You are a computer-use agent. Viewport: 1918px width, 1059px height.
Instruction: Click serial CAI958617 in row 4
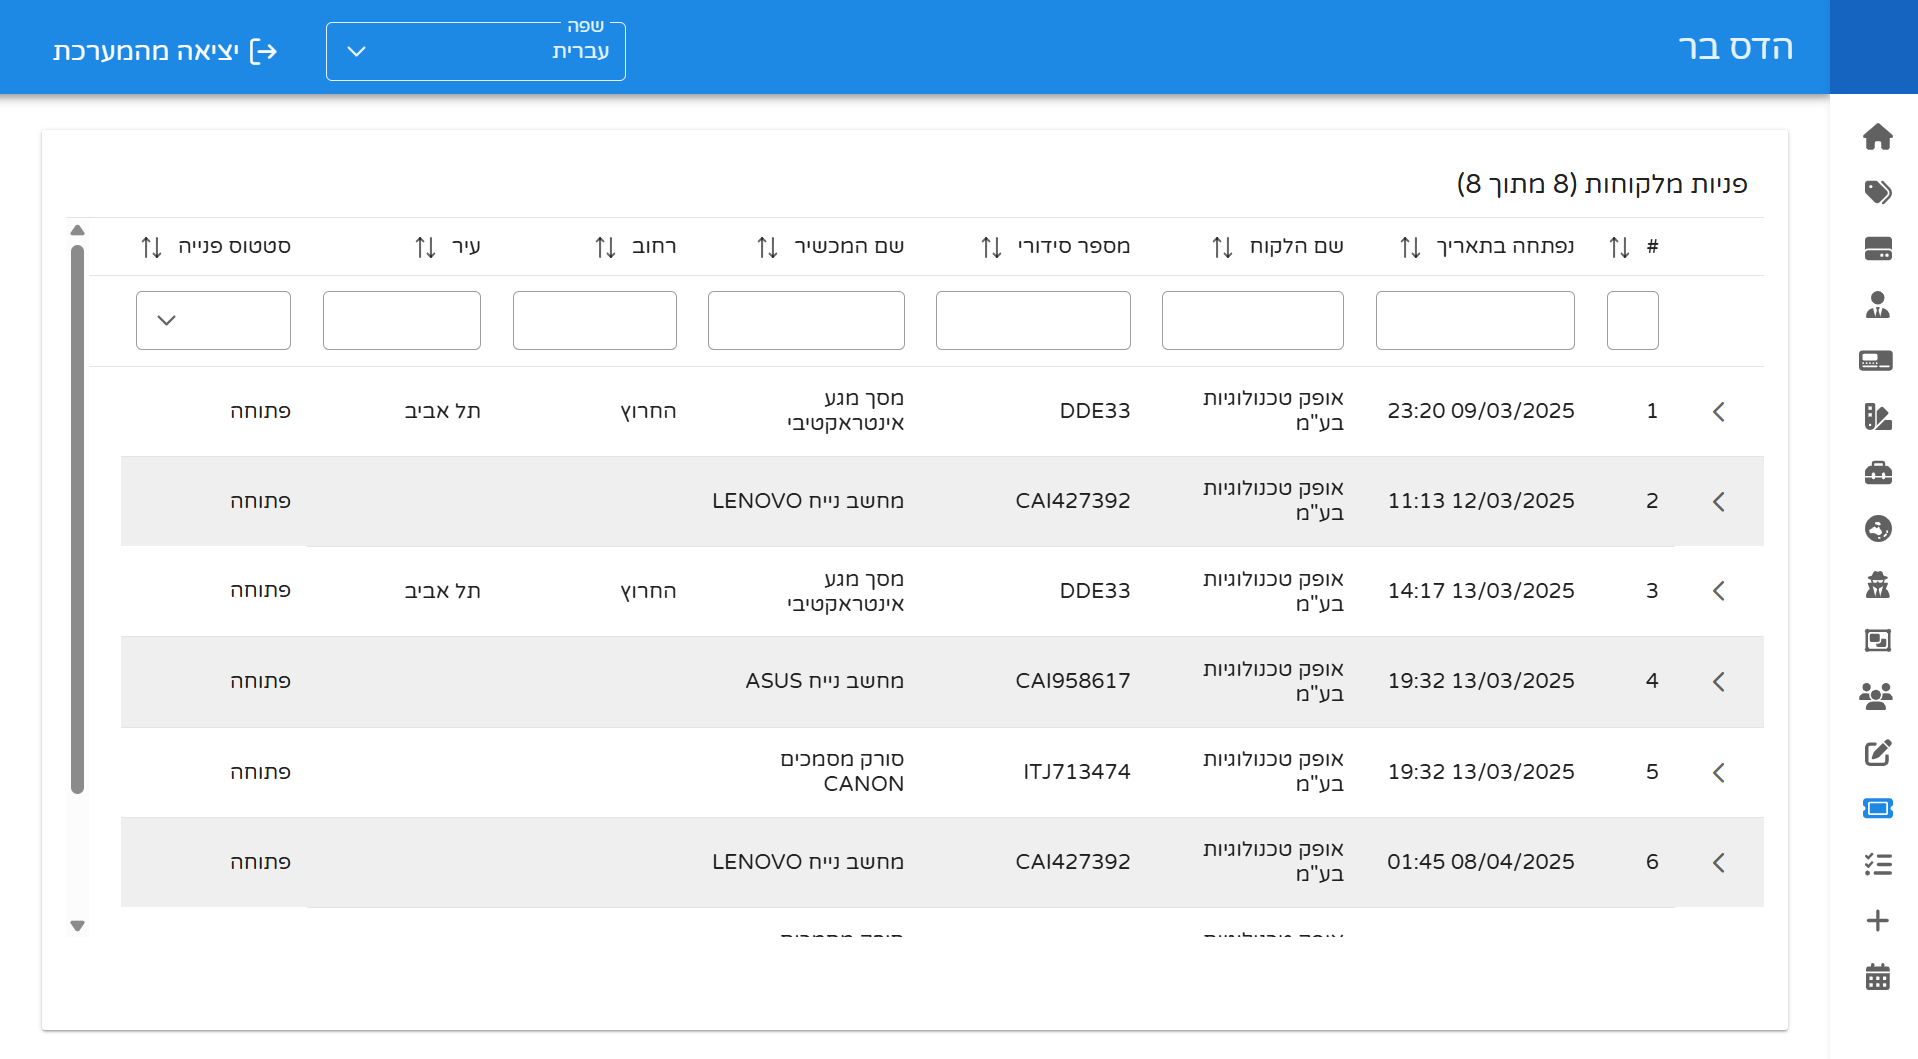coord(1073,681)
